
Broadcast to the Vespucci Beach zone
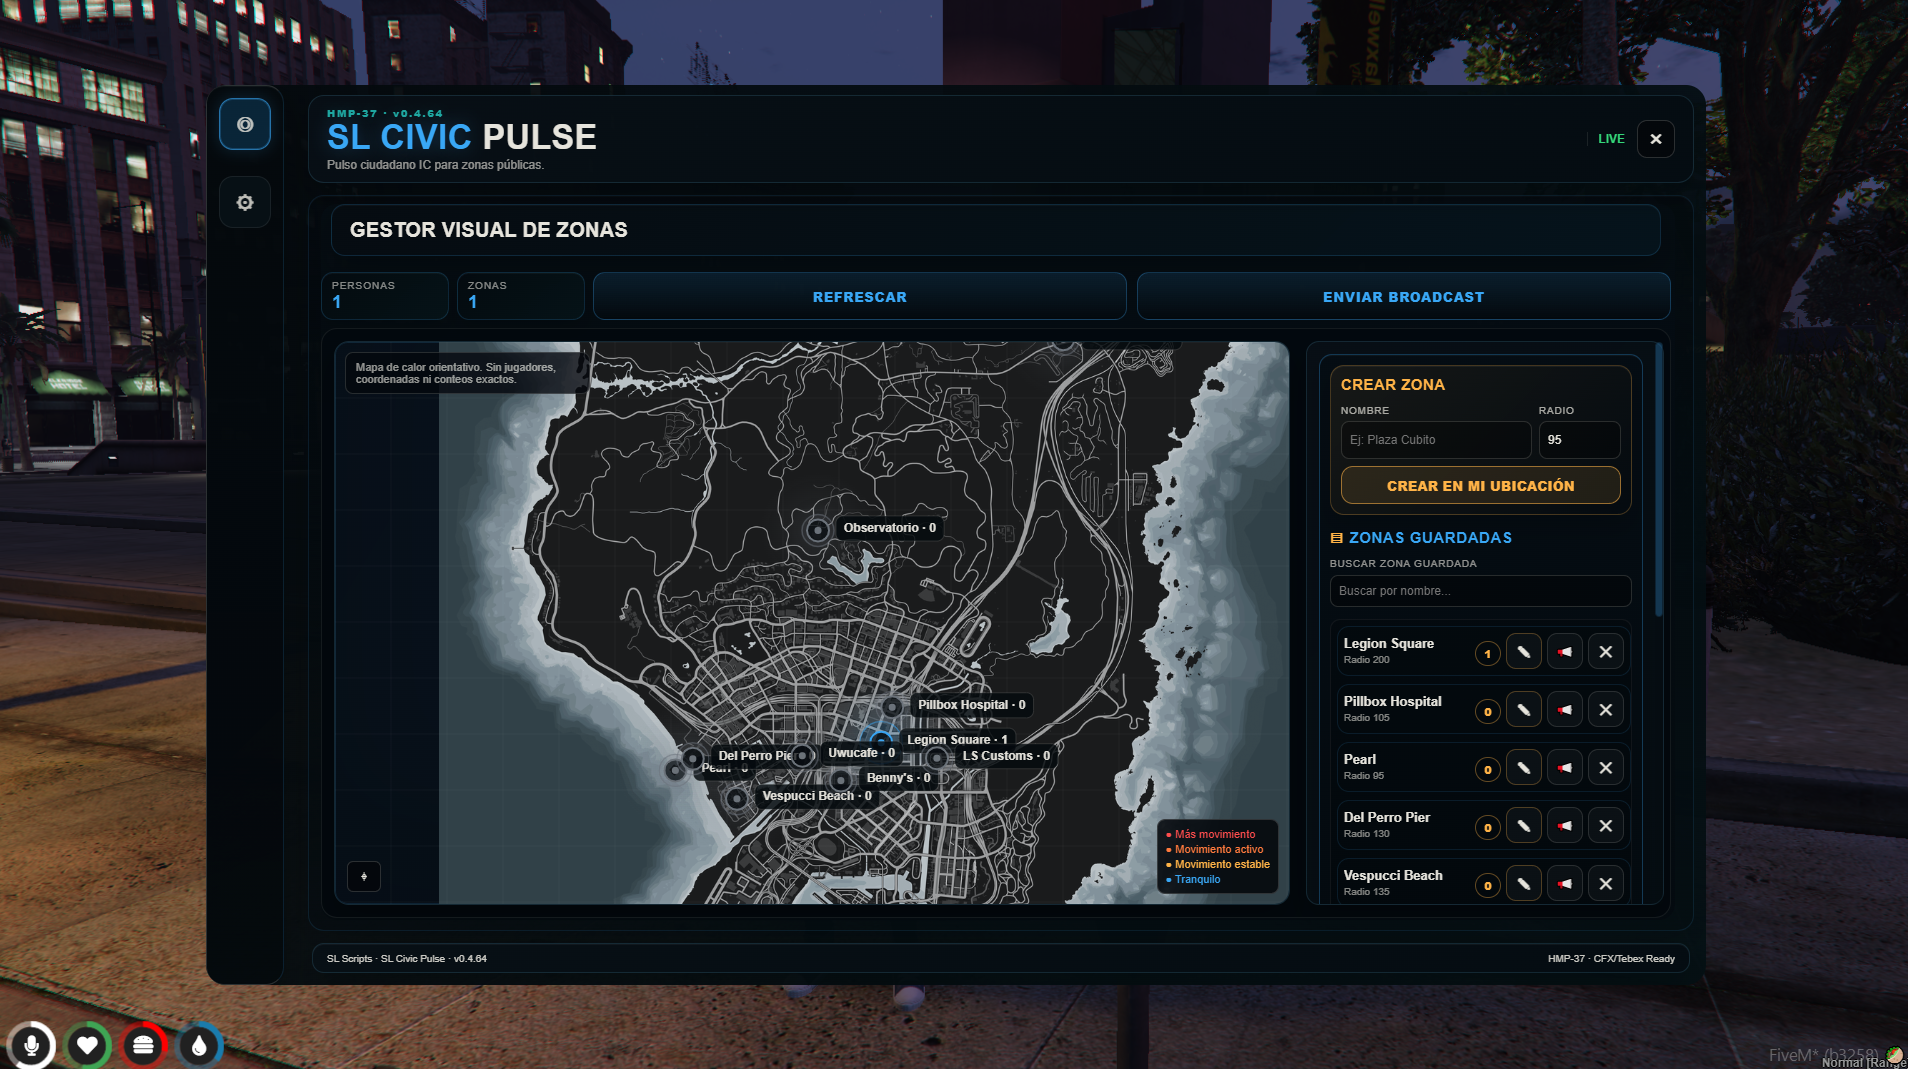pos(1564,884)
